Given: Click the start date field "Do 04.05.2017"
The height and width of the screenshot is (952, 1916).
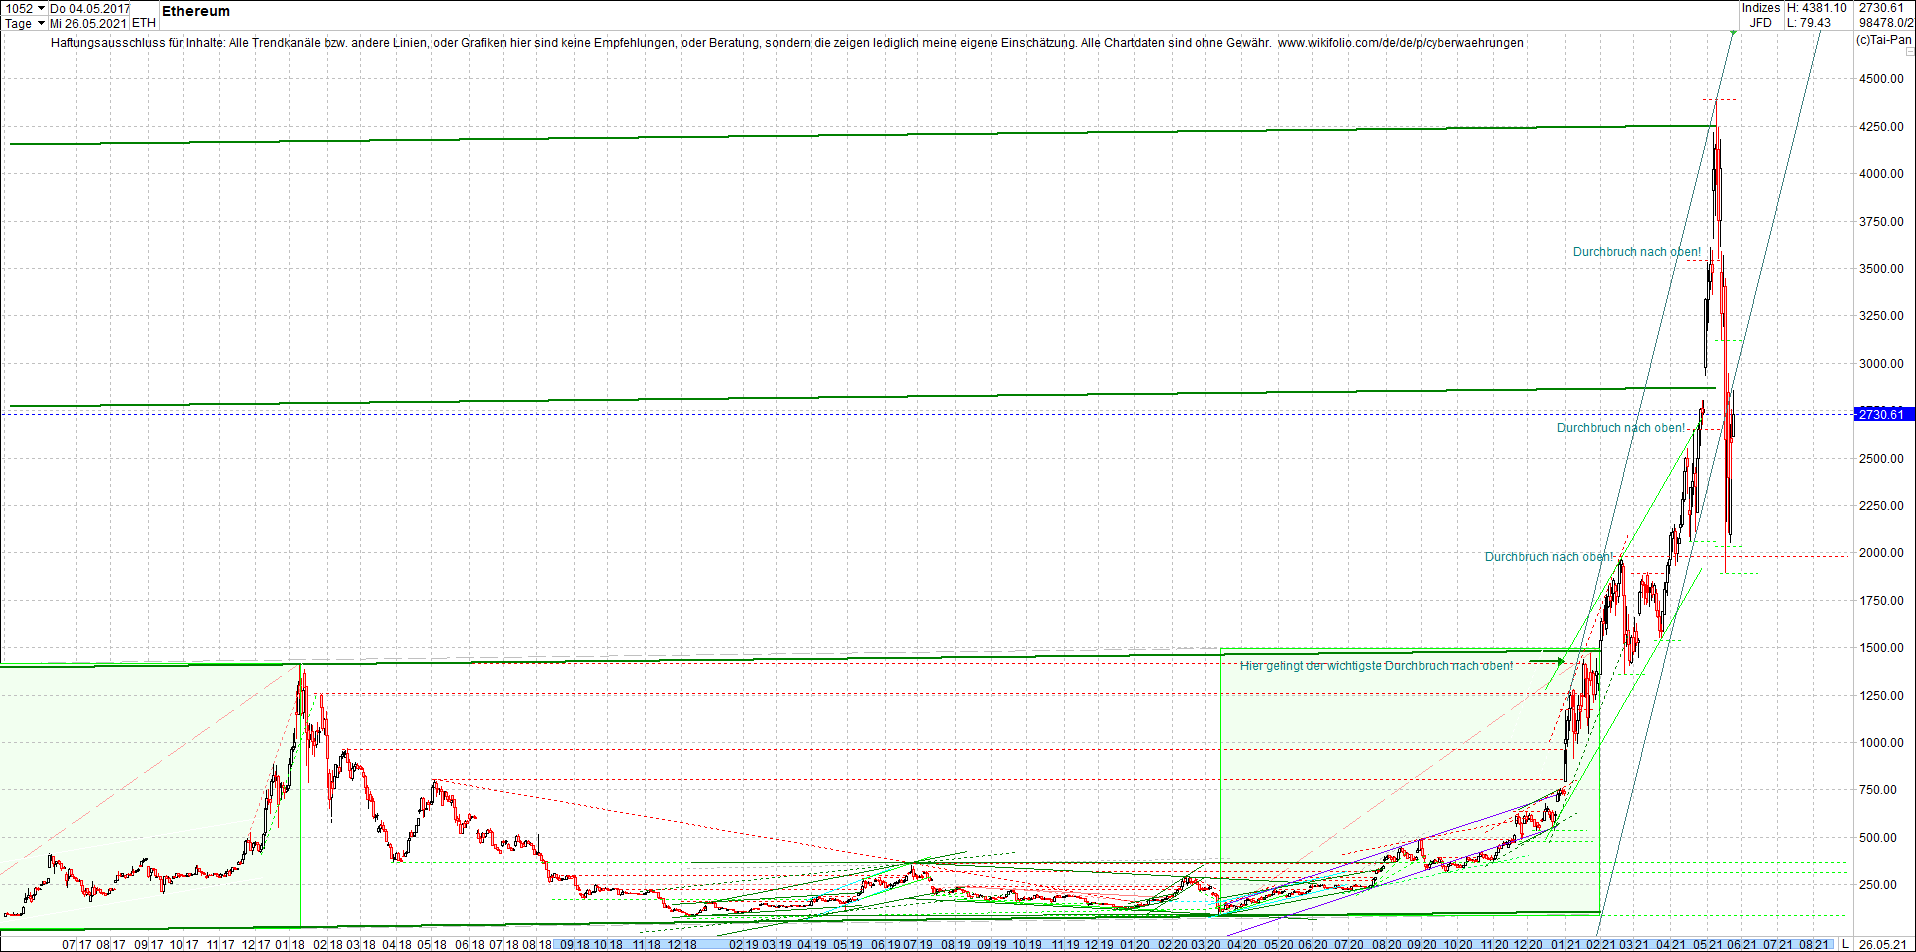Looking at the screenshot, I should tap(88, 8).
